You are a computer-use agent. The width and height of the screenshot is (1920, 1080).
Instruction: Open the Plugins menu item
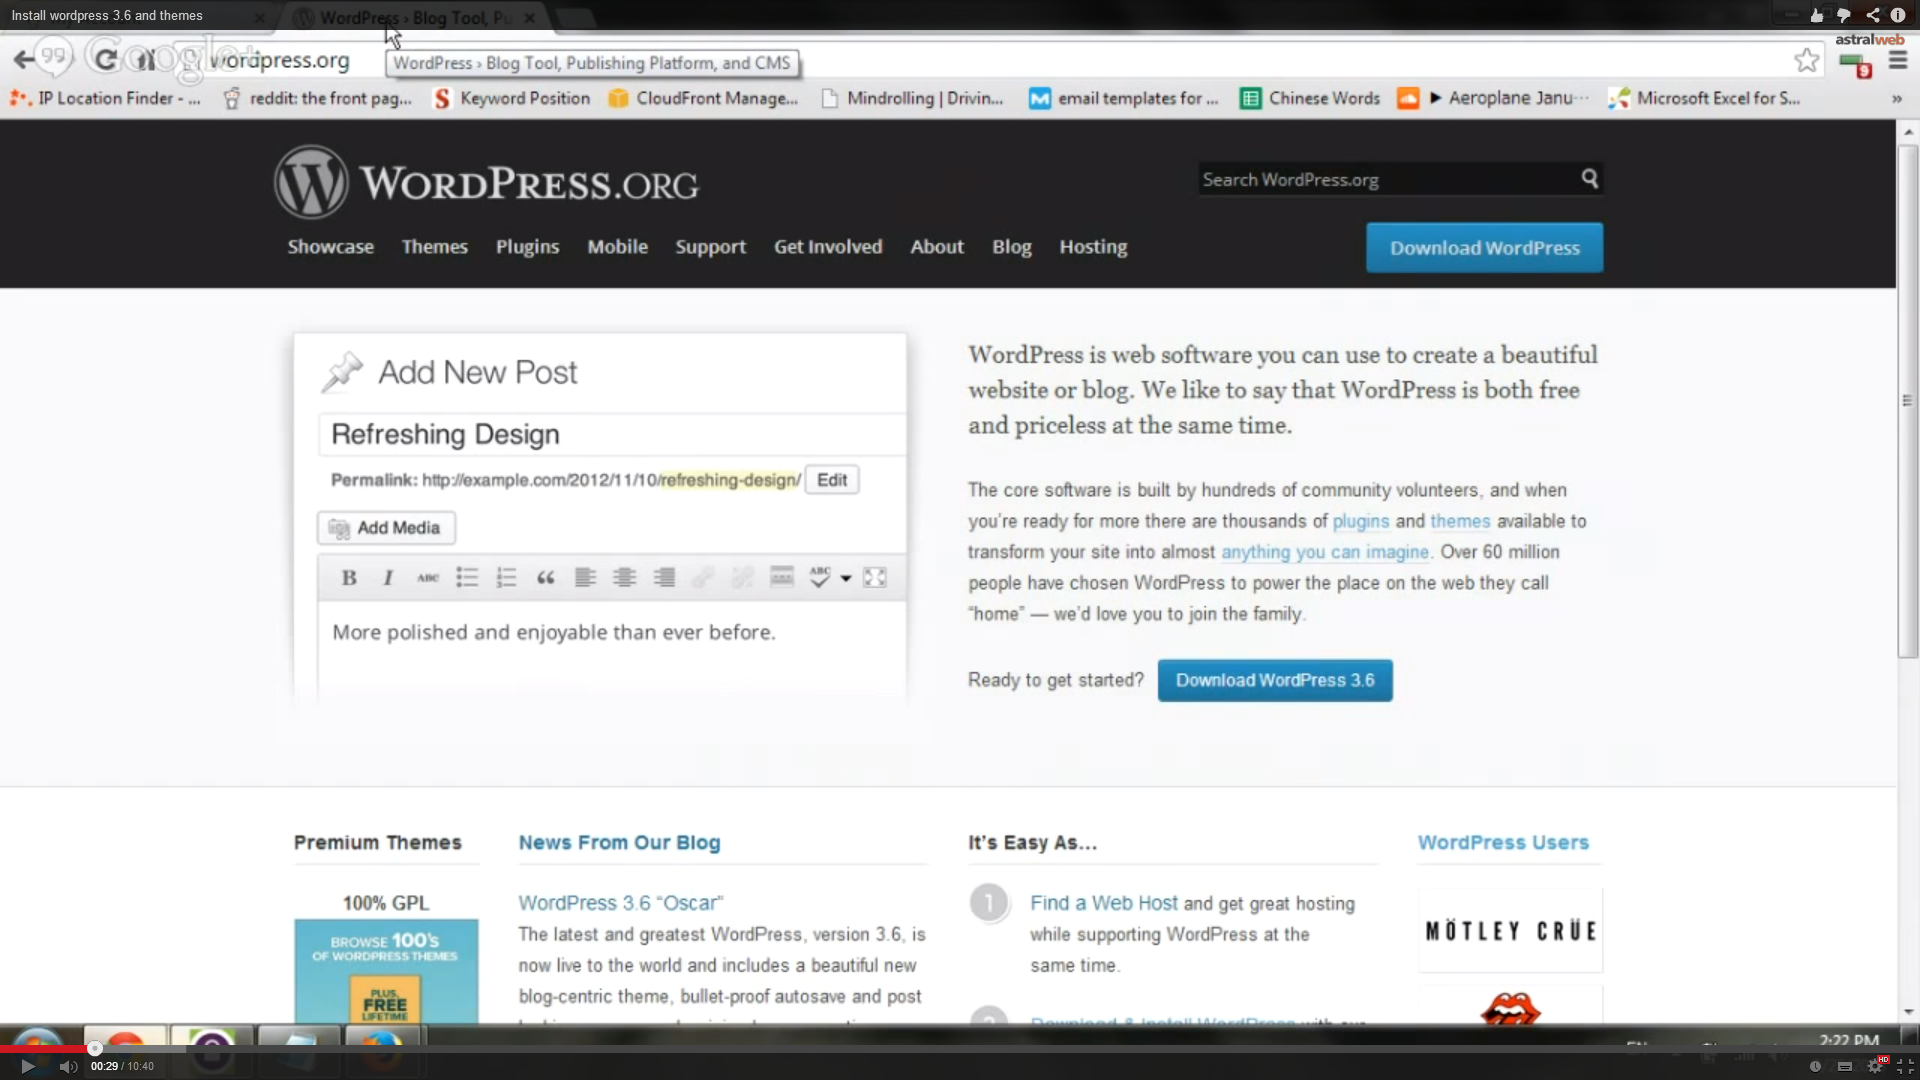coord(527,247)
